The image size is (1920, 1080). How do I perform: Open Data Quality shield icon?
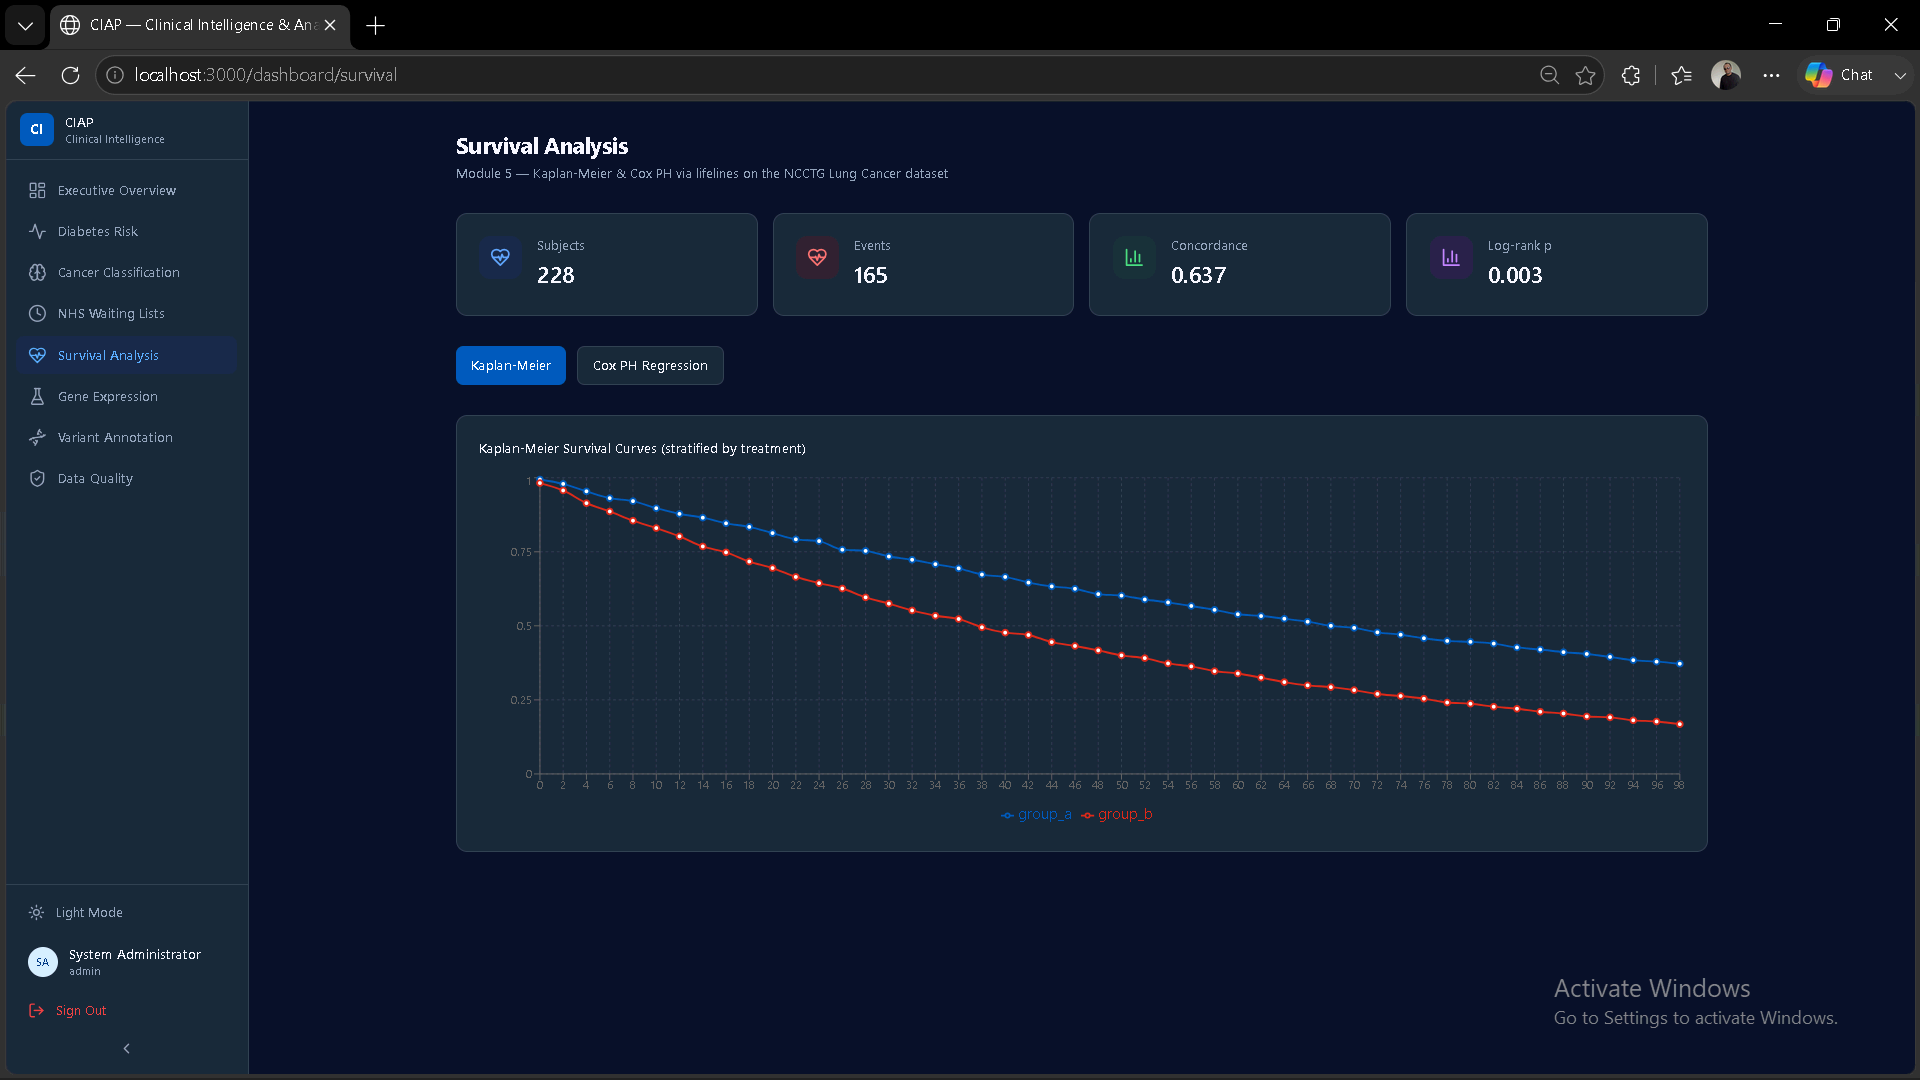[37, 478]
